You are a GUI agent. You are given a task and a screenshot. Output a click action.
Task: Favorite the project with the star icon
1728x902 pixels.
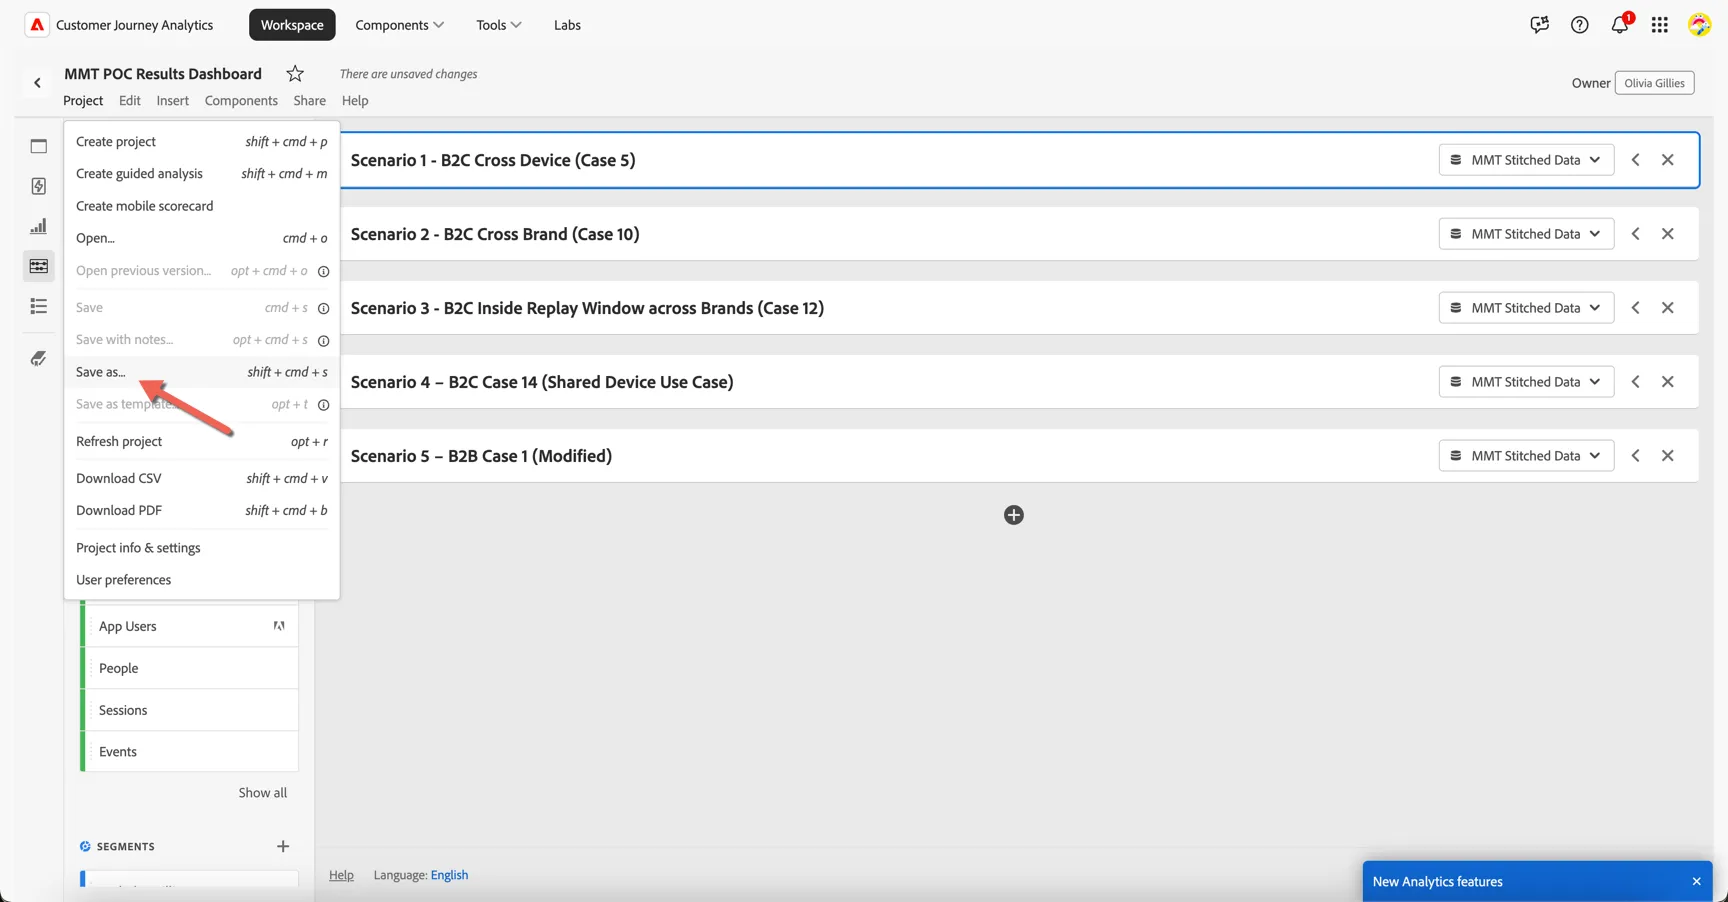(x=295, y=73)
